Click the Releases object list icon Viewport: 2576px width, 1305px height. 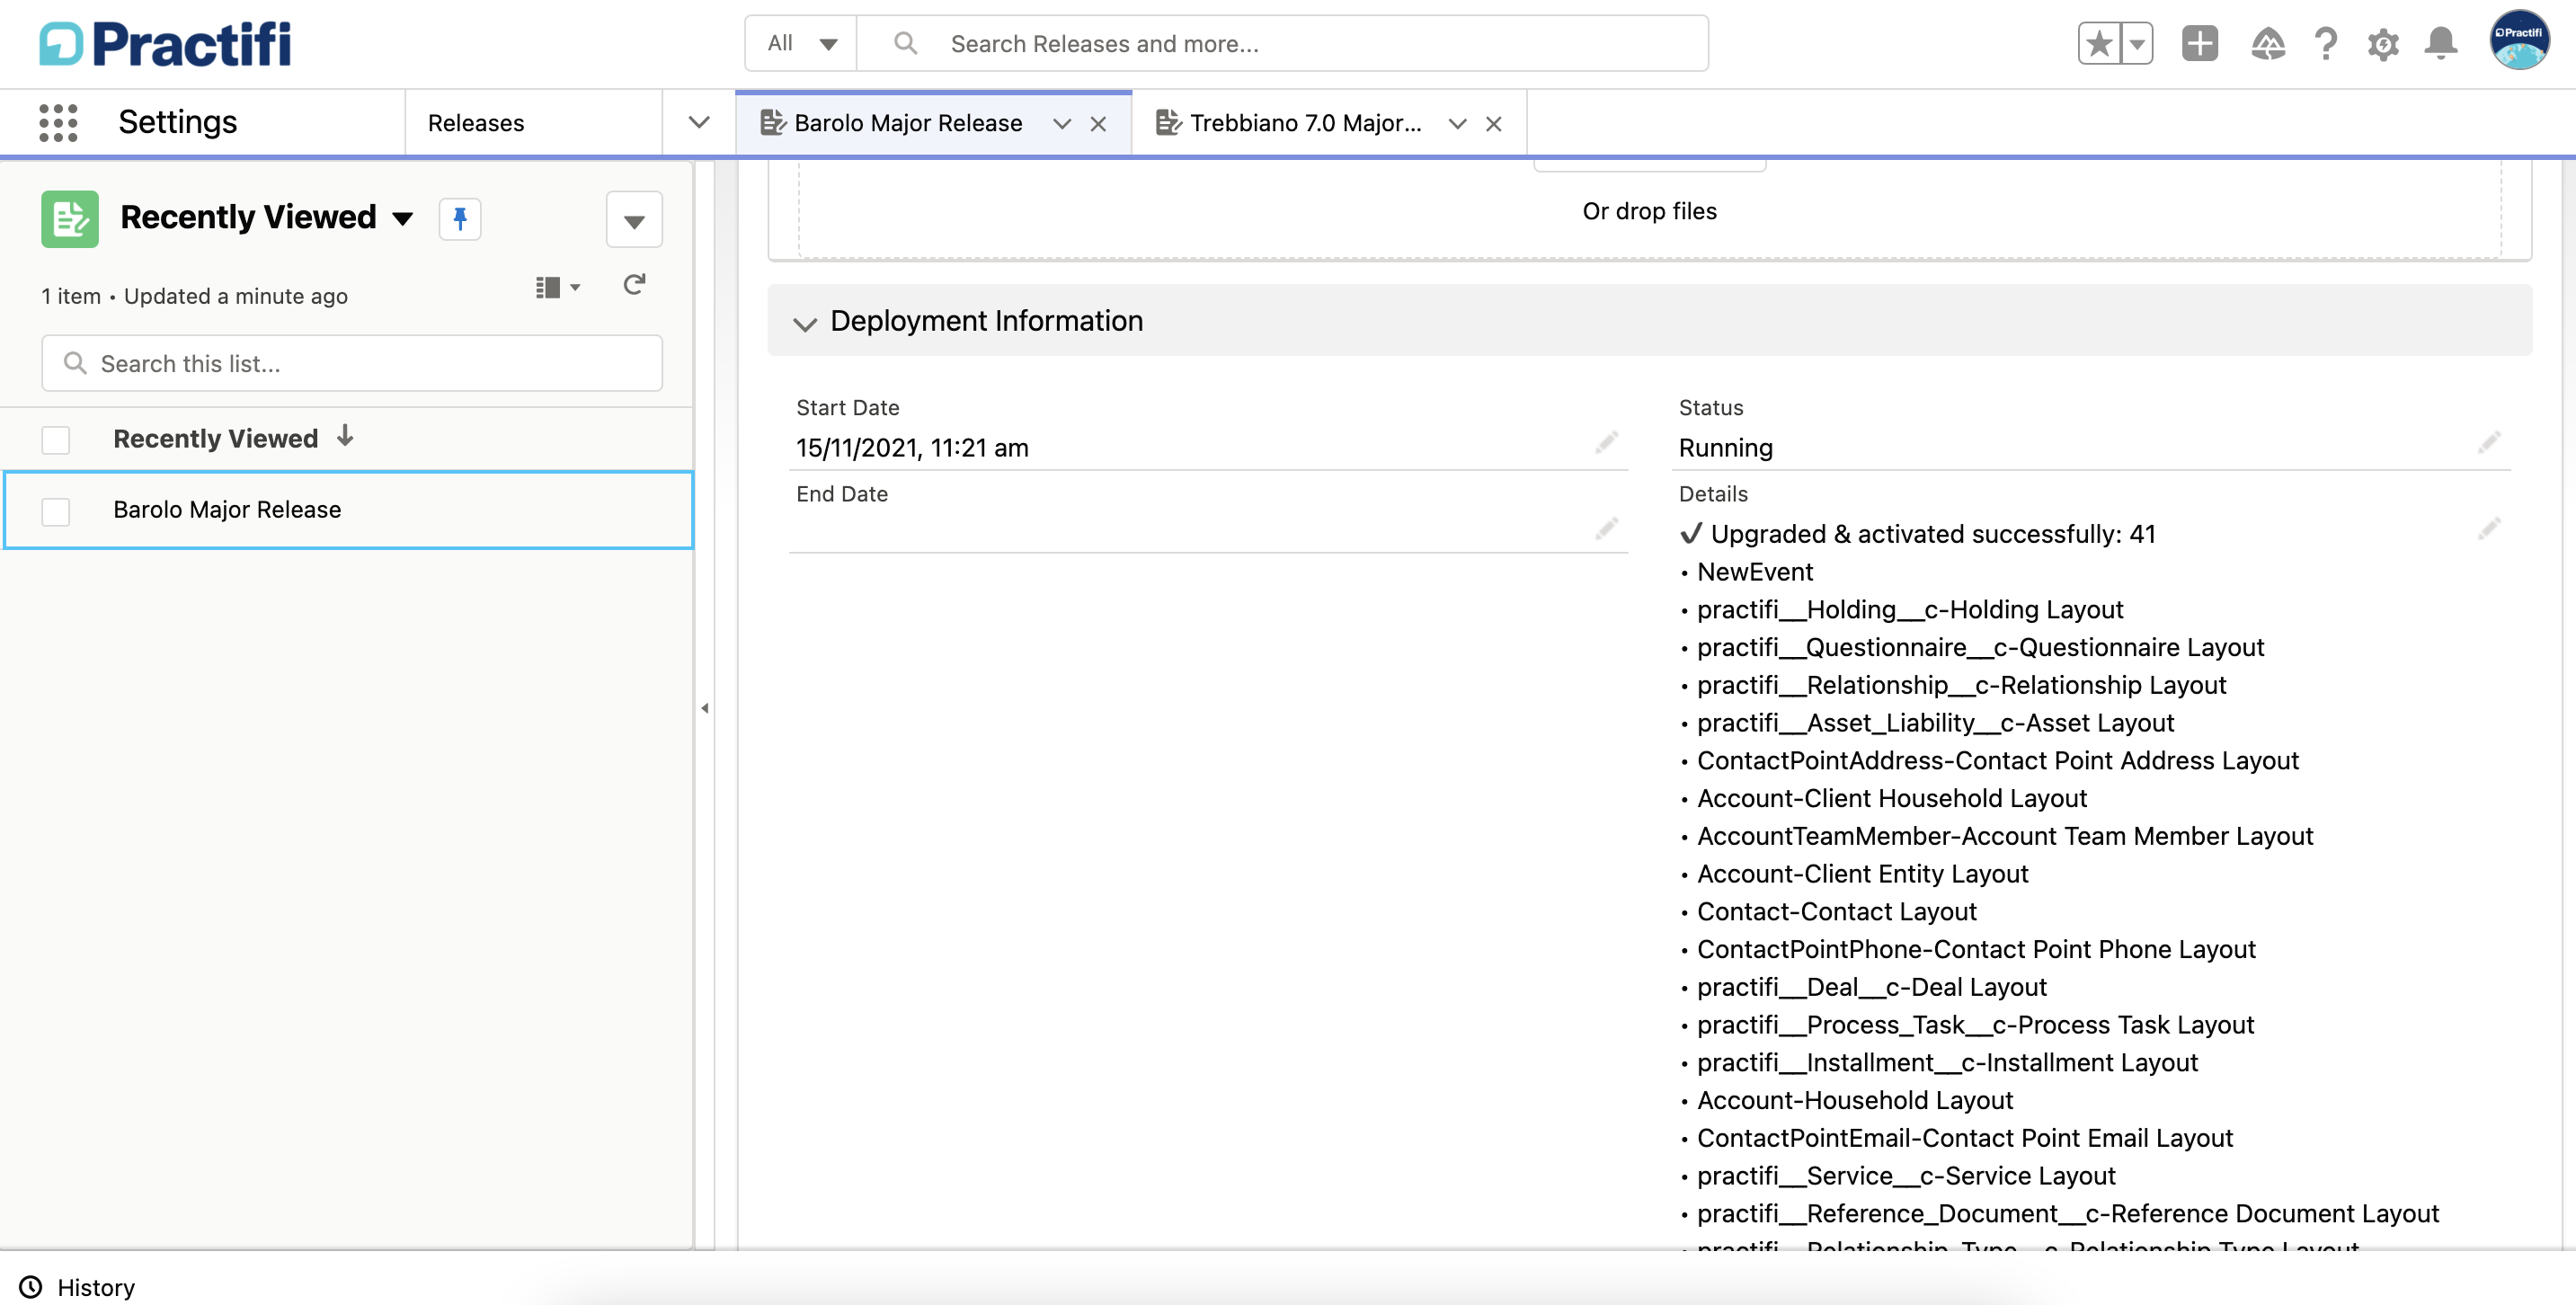click(x=69, y=218)
